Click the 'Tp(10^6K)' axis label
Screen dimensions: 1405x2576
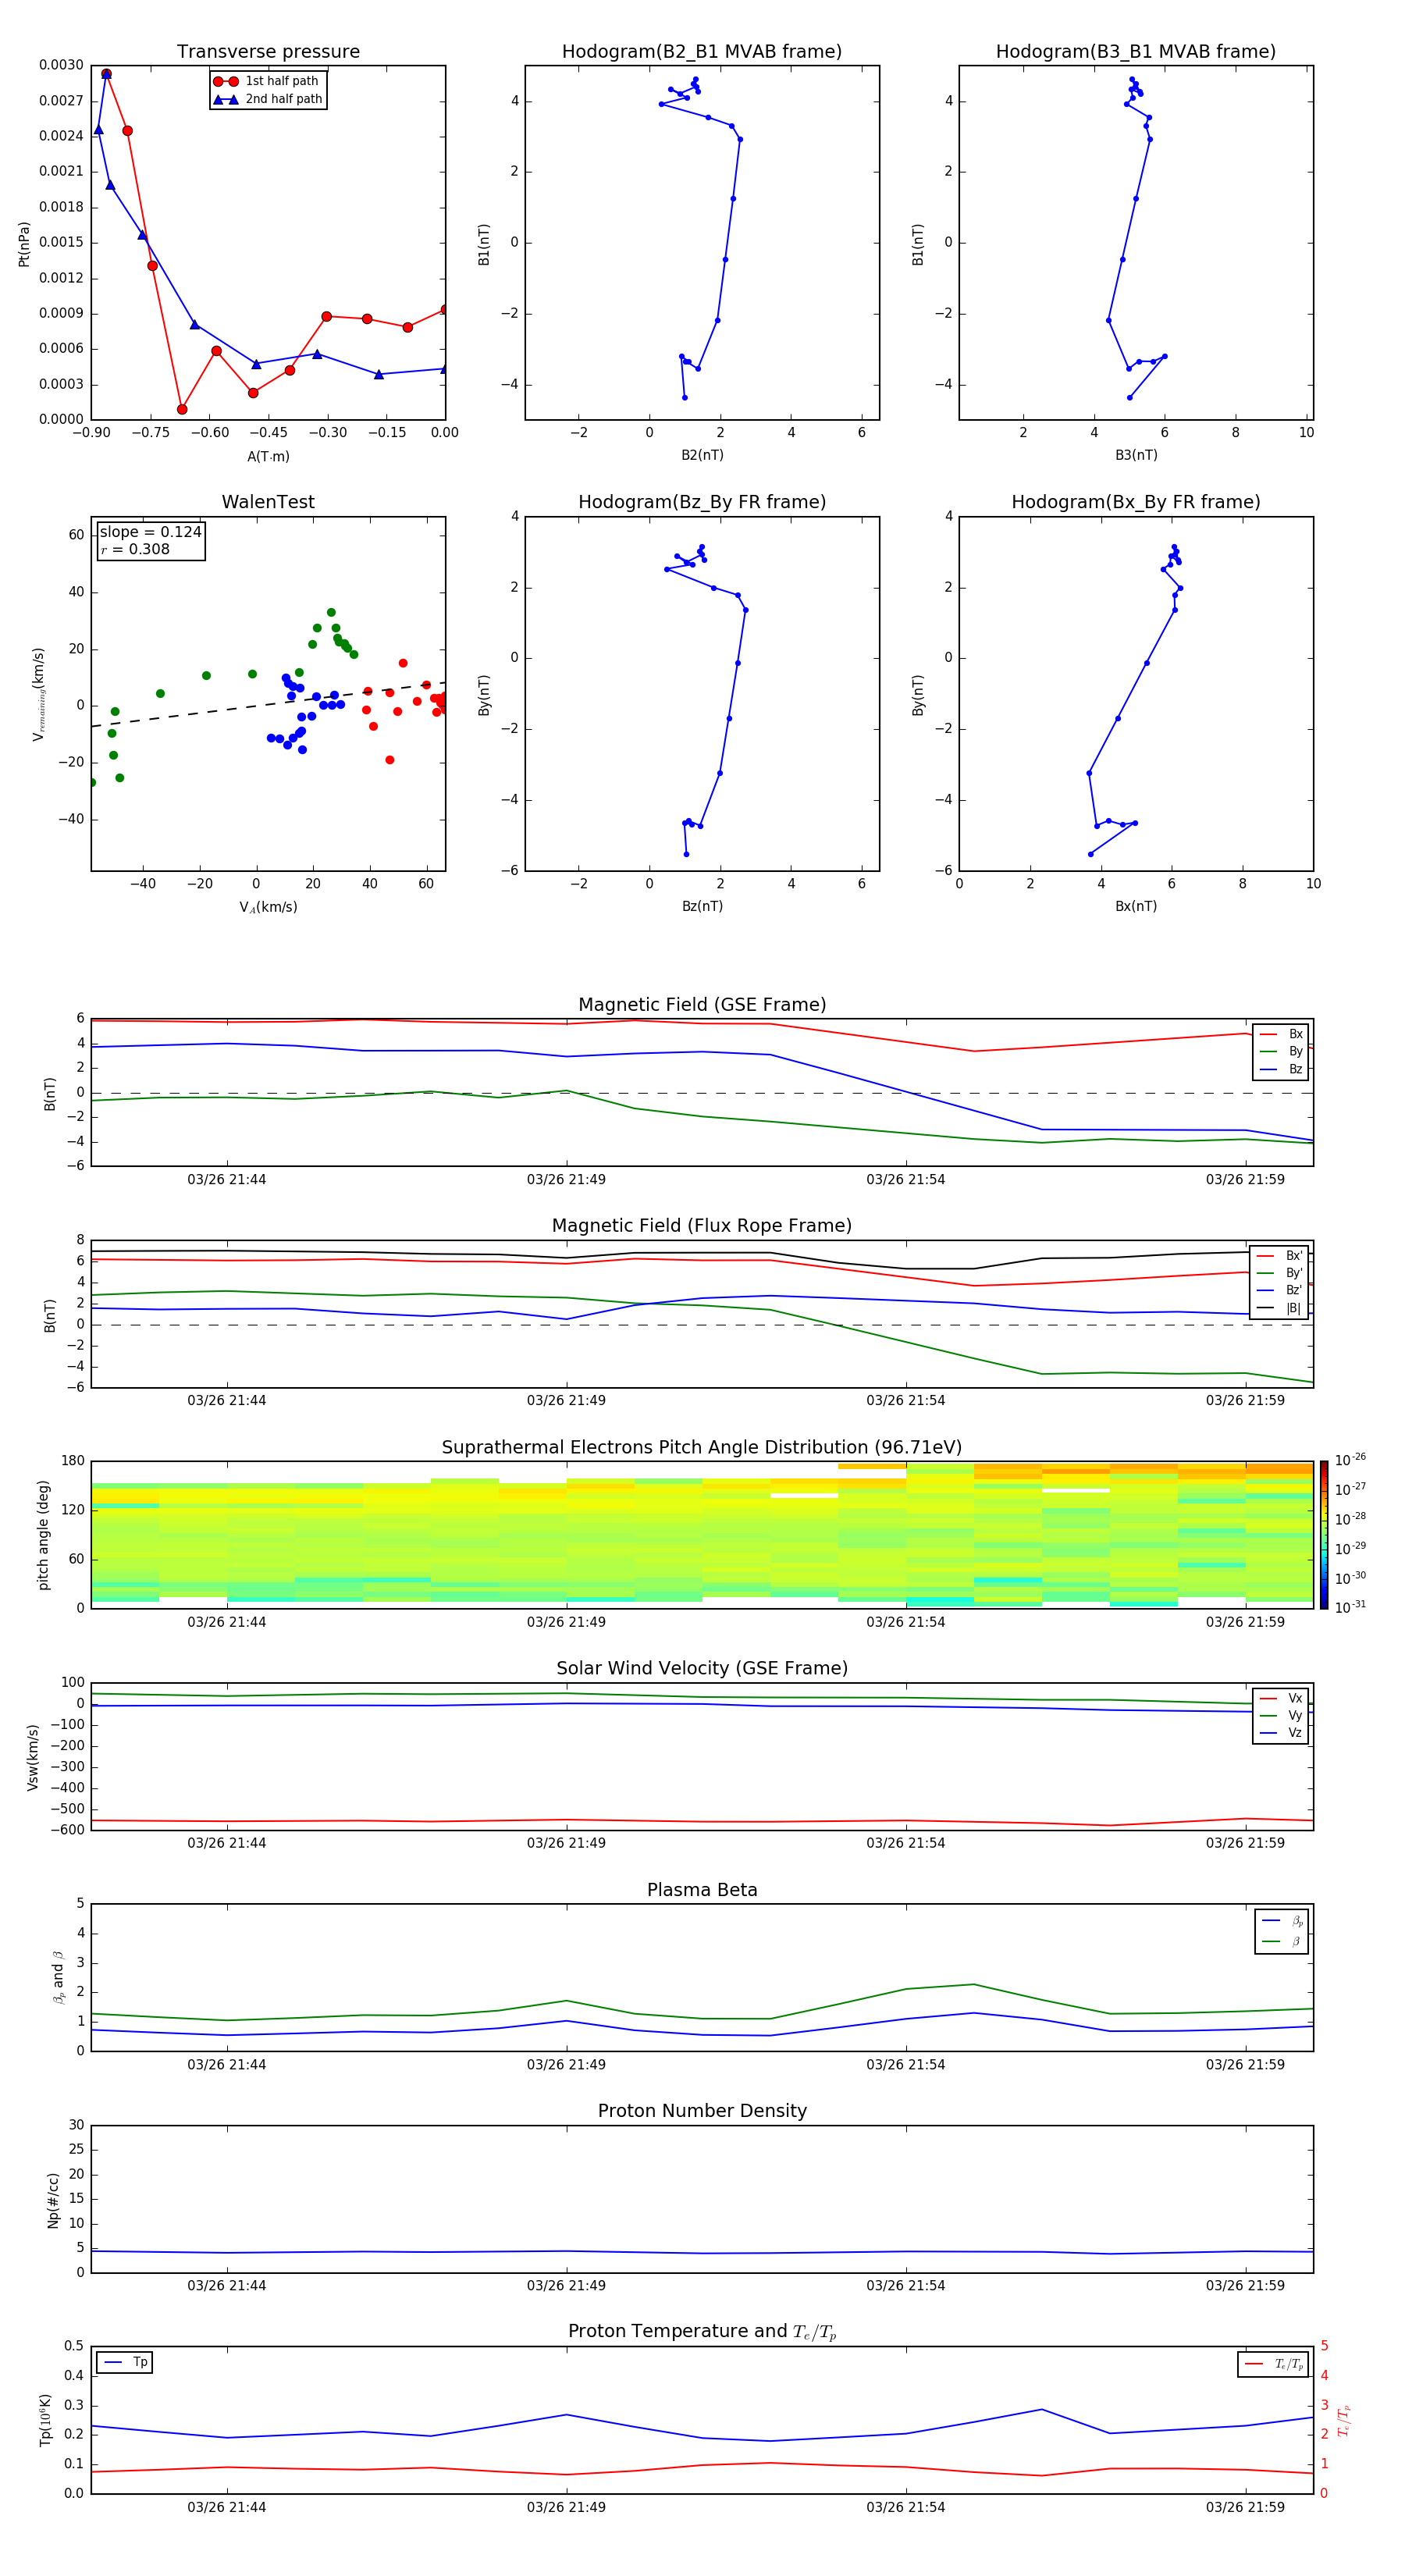[46, 2420]
